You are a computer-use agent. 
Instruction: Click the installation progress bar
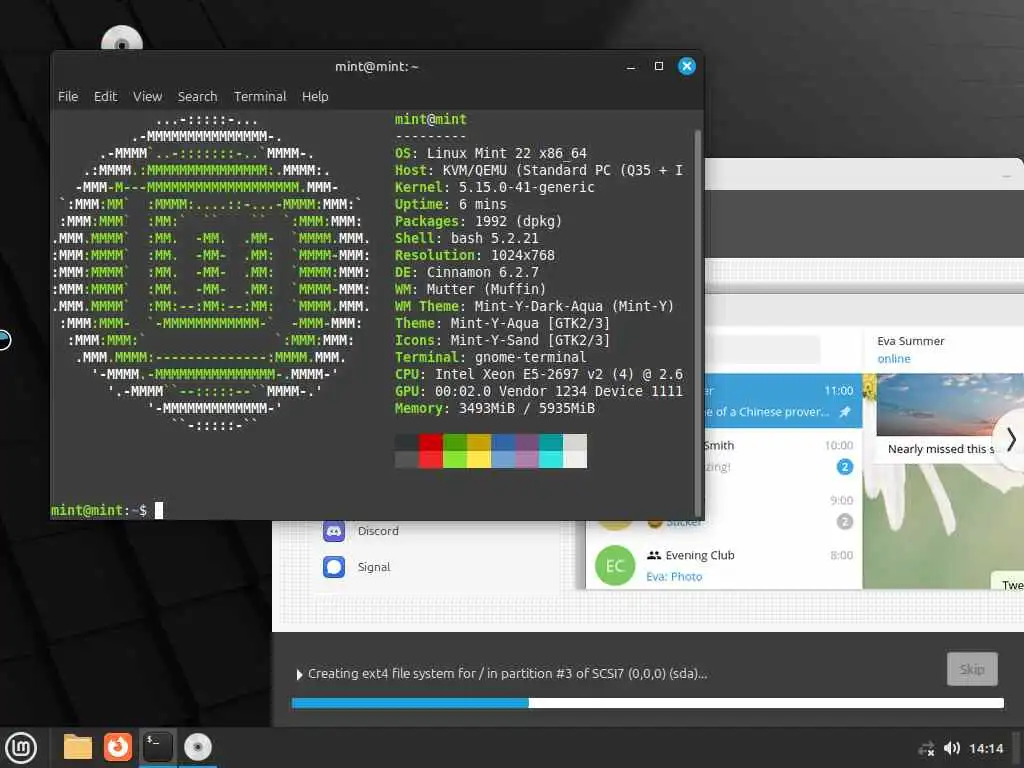pyautogui.click(x=647, y=703)
